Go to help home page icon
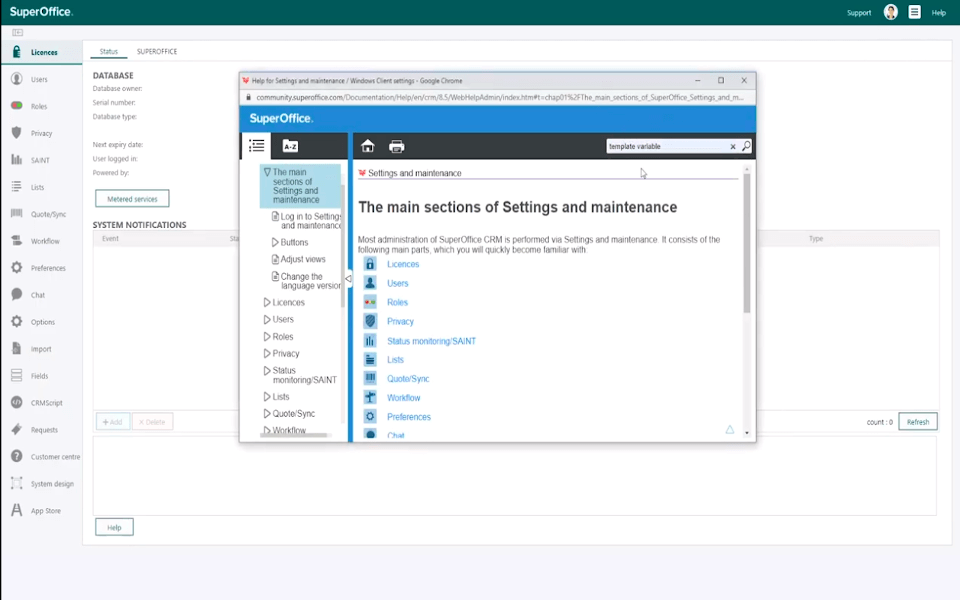The width and height of the screenshot is (960, 600). click(367, 146)
